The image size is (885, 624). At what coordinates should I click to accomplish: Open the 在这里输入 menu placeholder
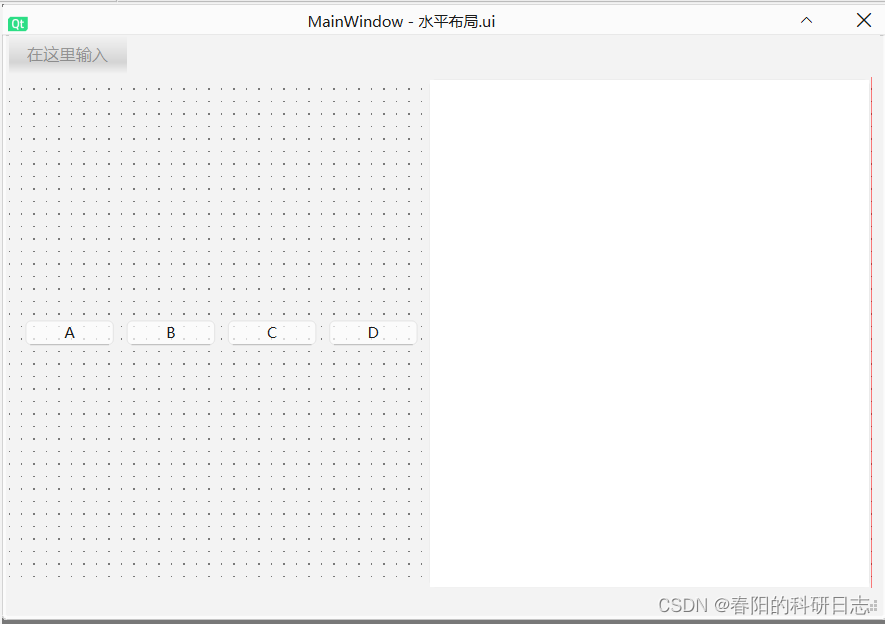(66, 55)
